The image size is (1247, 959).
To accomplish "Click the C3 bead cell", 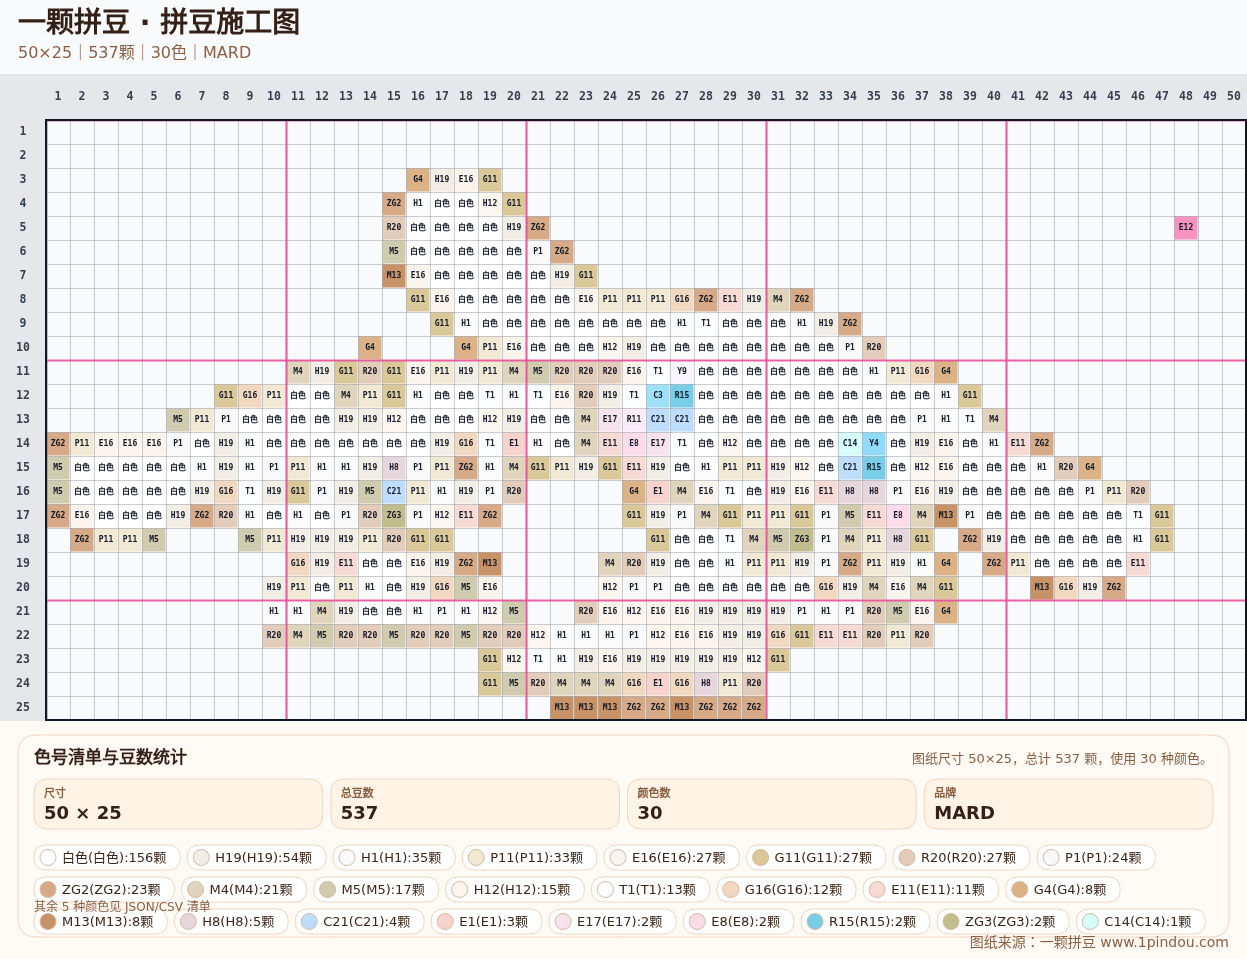I will (x=658, y=395).
